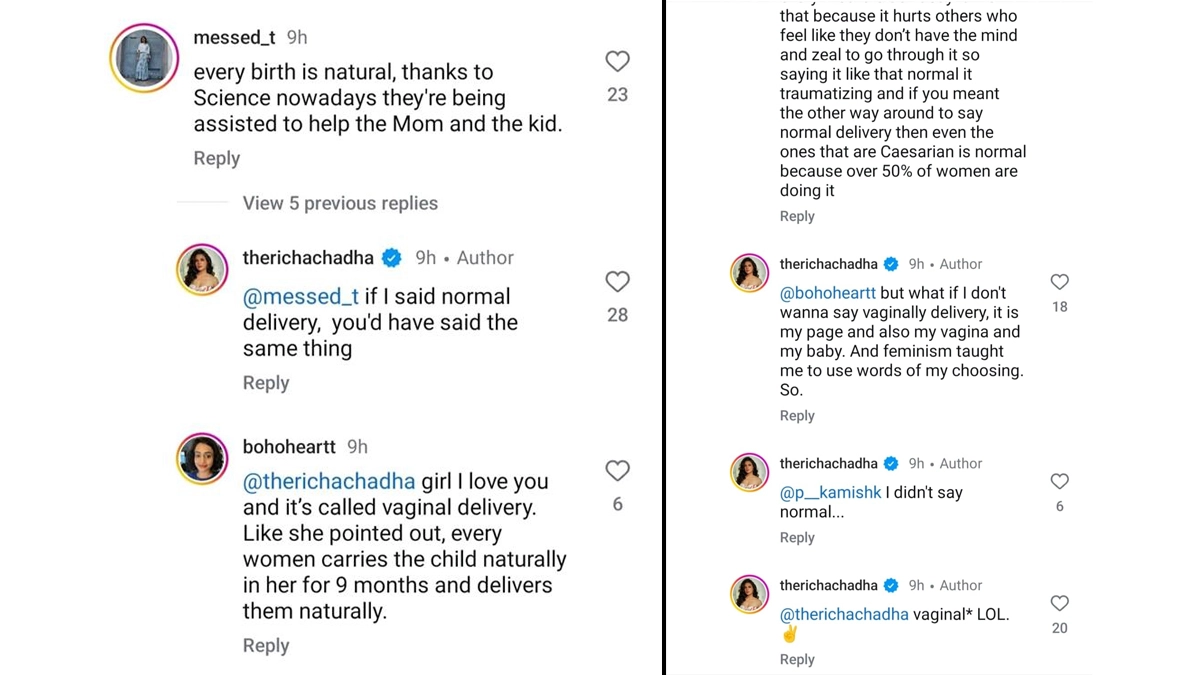
Task: Open messed_t's profile picture
Action: click(144, 59)
